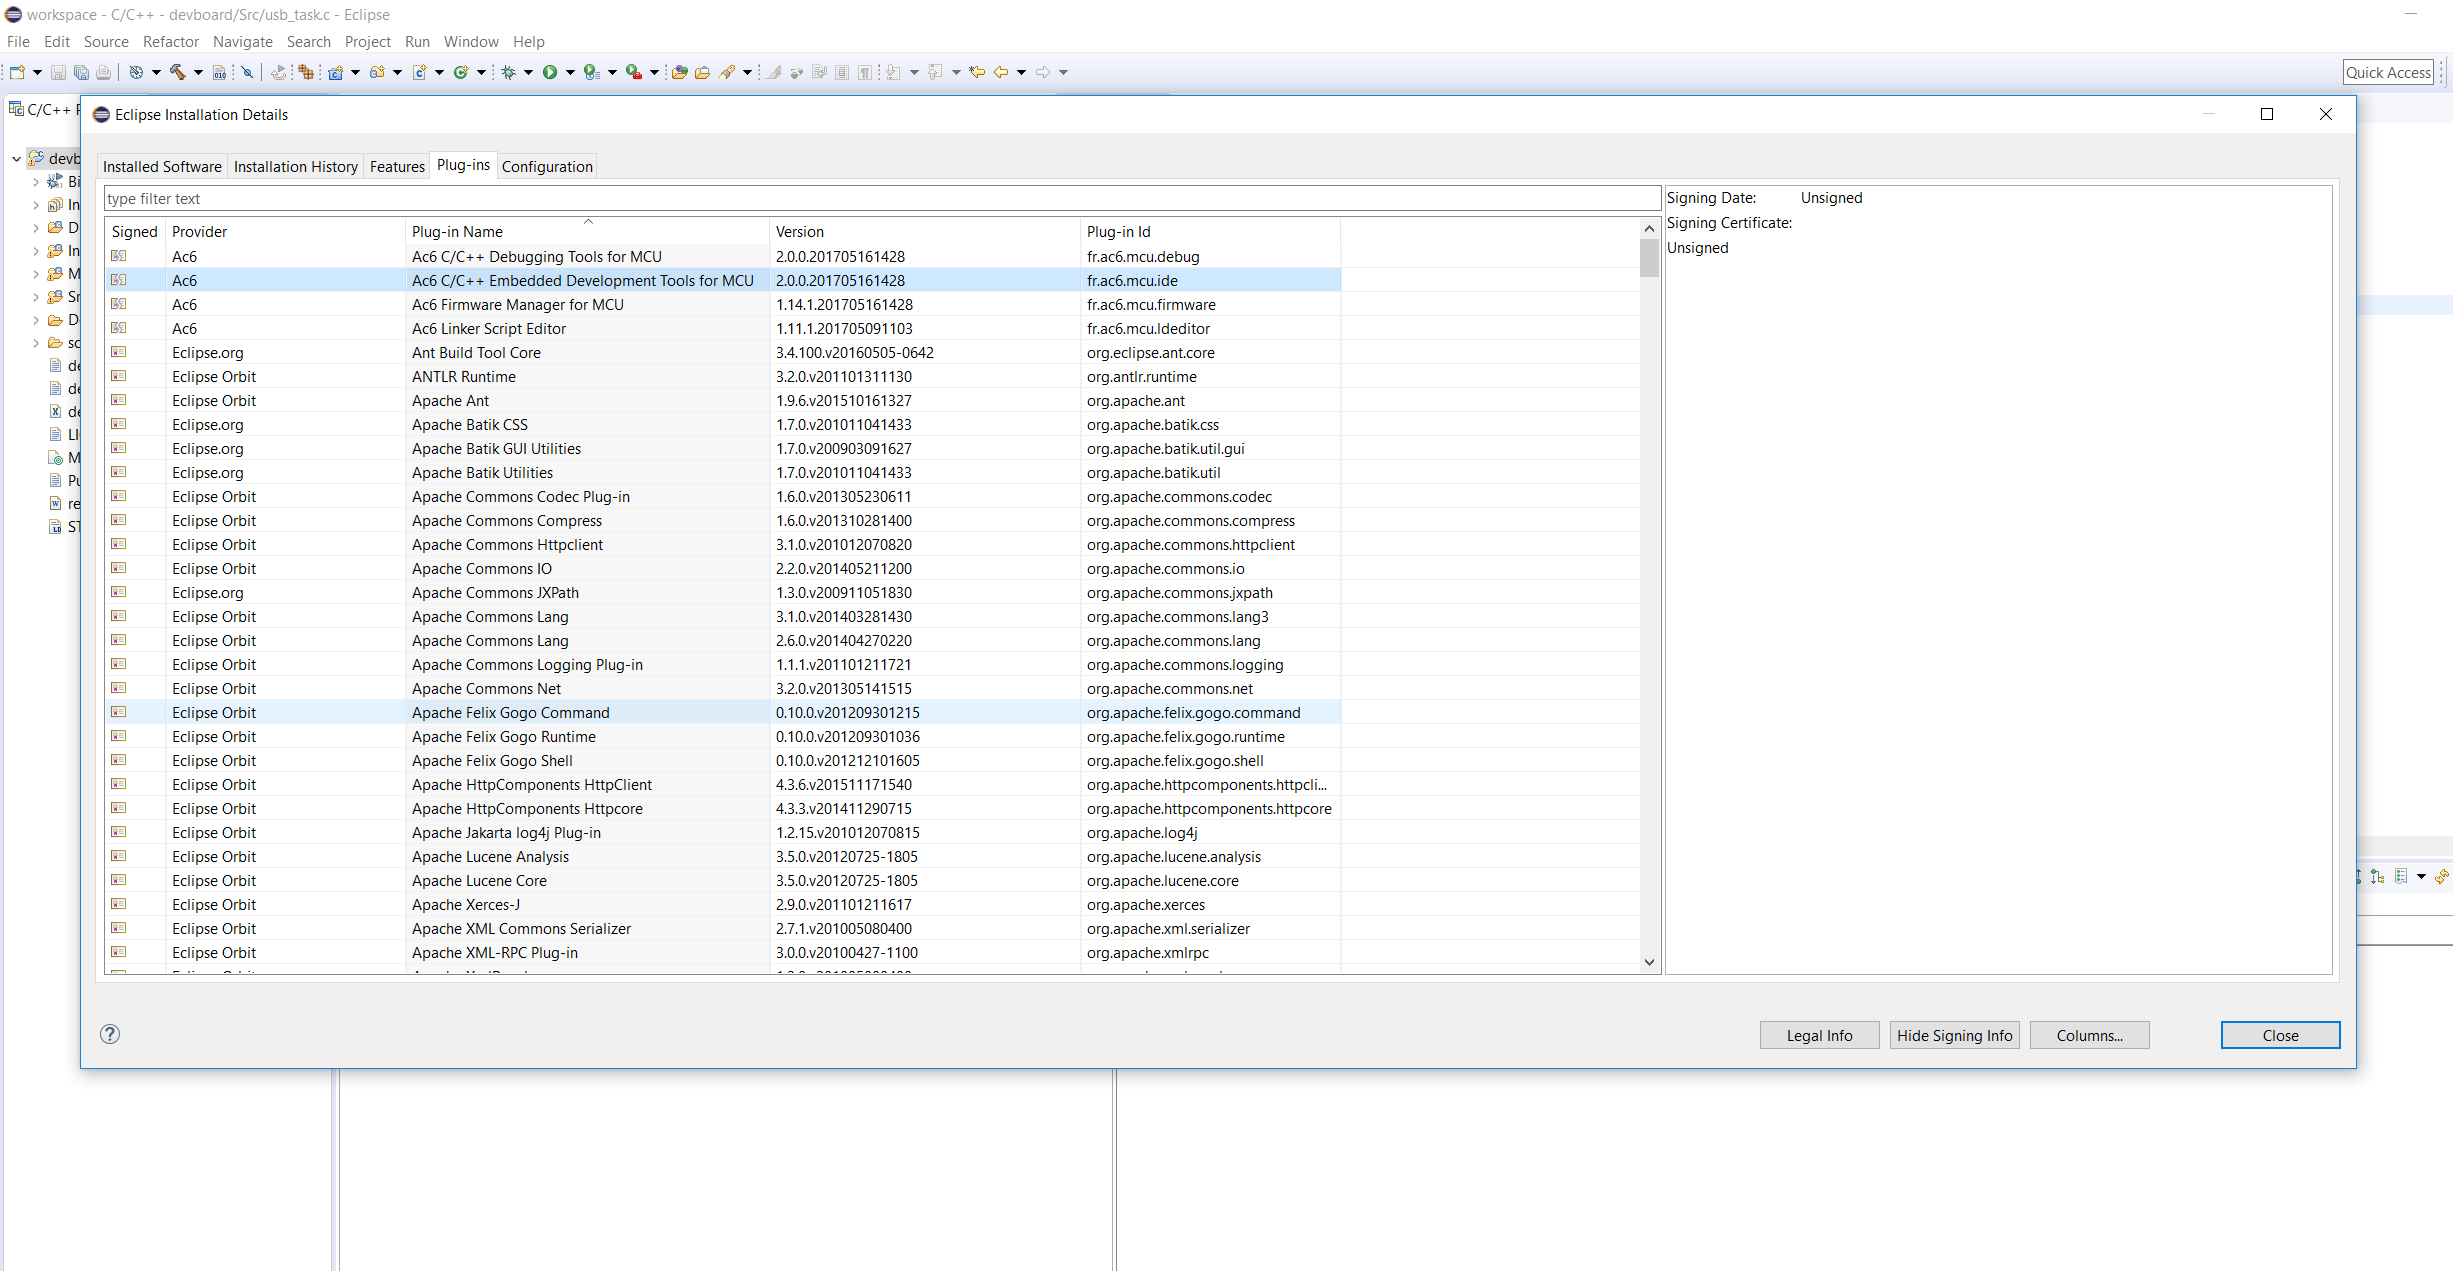Click the New C Source Folder icon
The image size is (2453, 1271).
click(377, 72)
